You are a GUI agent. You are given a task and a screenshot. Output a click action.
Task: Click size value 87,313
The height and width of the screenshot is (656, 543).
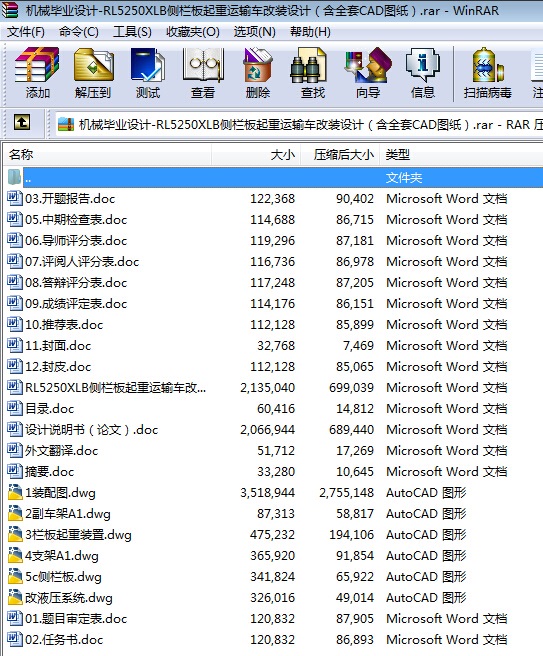click(276, 514)
